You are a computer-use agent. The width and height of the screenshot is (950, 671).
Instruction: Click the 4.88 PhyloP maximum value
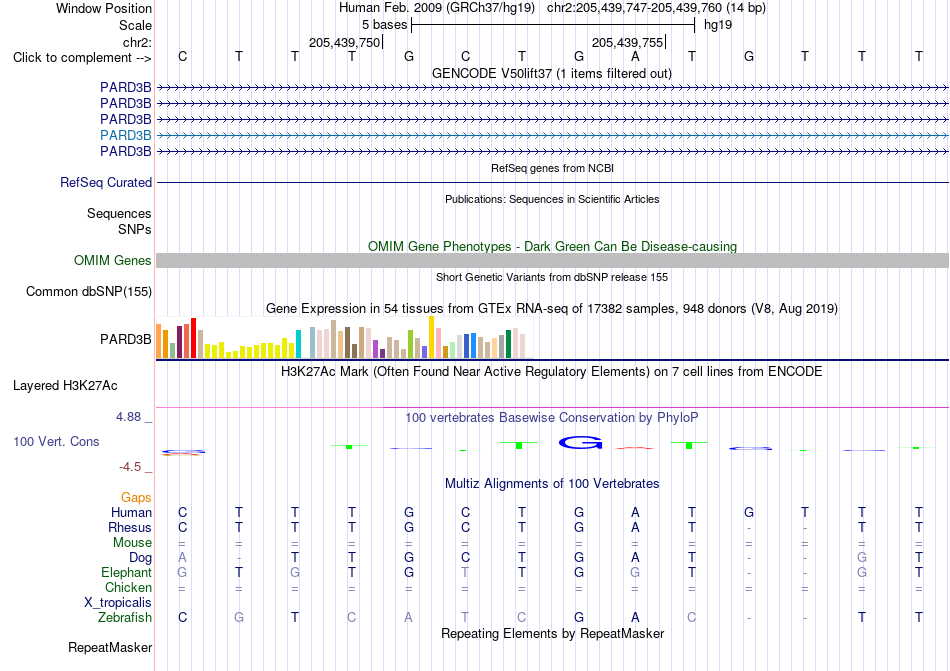[128, 417]
